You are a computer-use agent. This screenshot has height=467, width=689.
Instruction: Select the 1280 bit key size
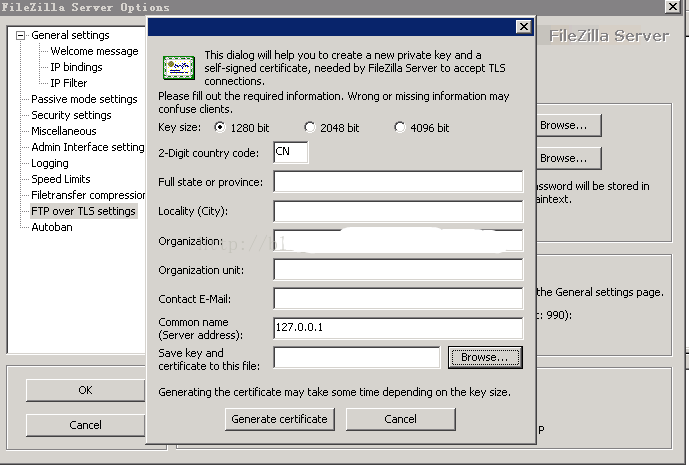tap(220, 127)
